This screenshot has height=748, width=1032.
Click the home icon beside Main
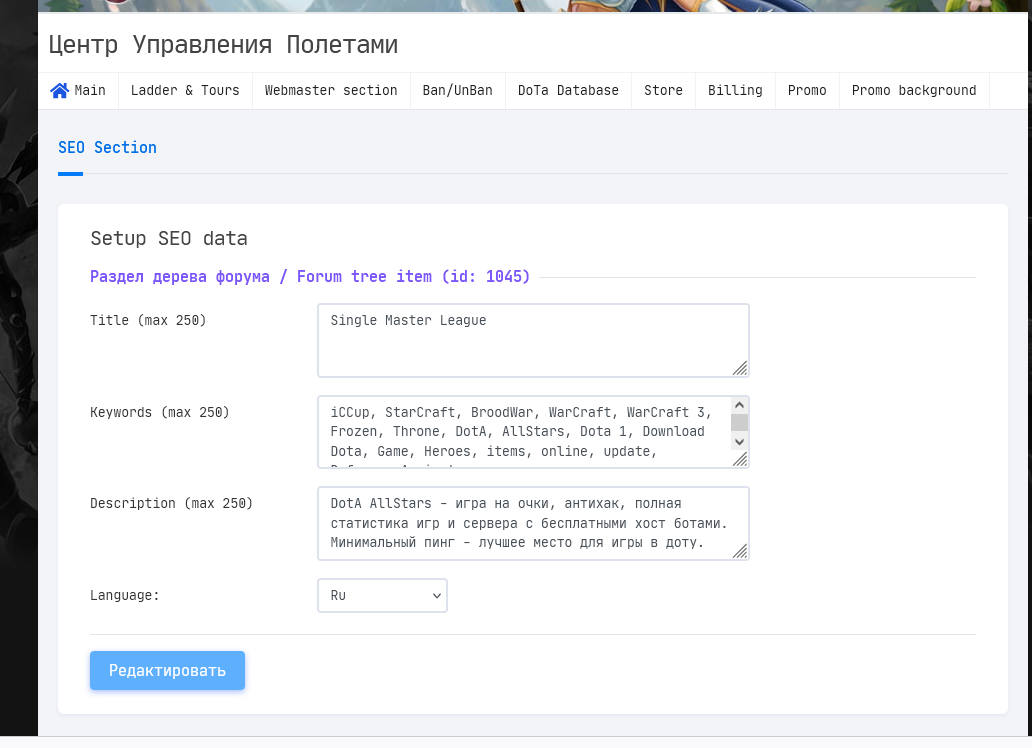pyautogui.click(x=59, y=91)
